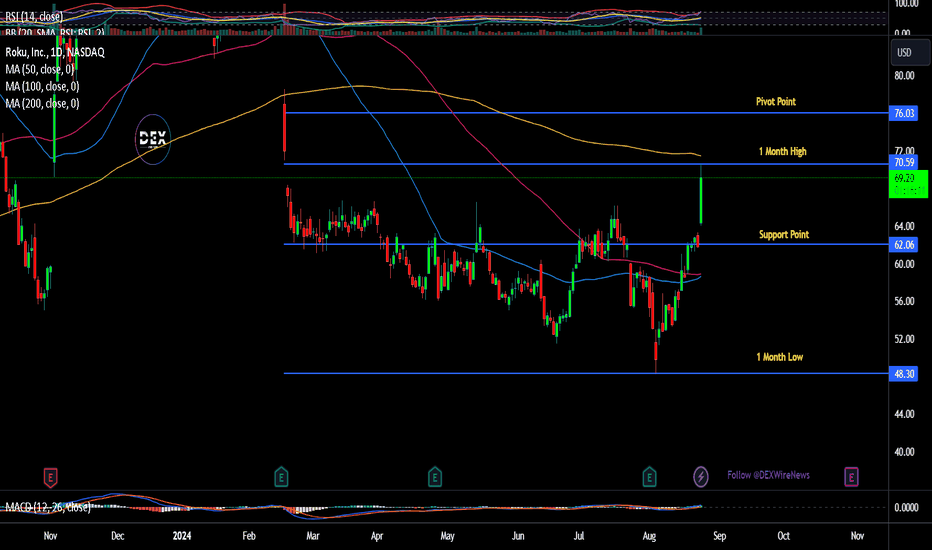Select the MA (50, close, 0) indicator legend
The width and height of the screenshot is (932, 550).
(39, 70)
